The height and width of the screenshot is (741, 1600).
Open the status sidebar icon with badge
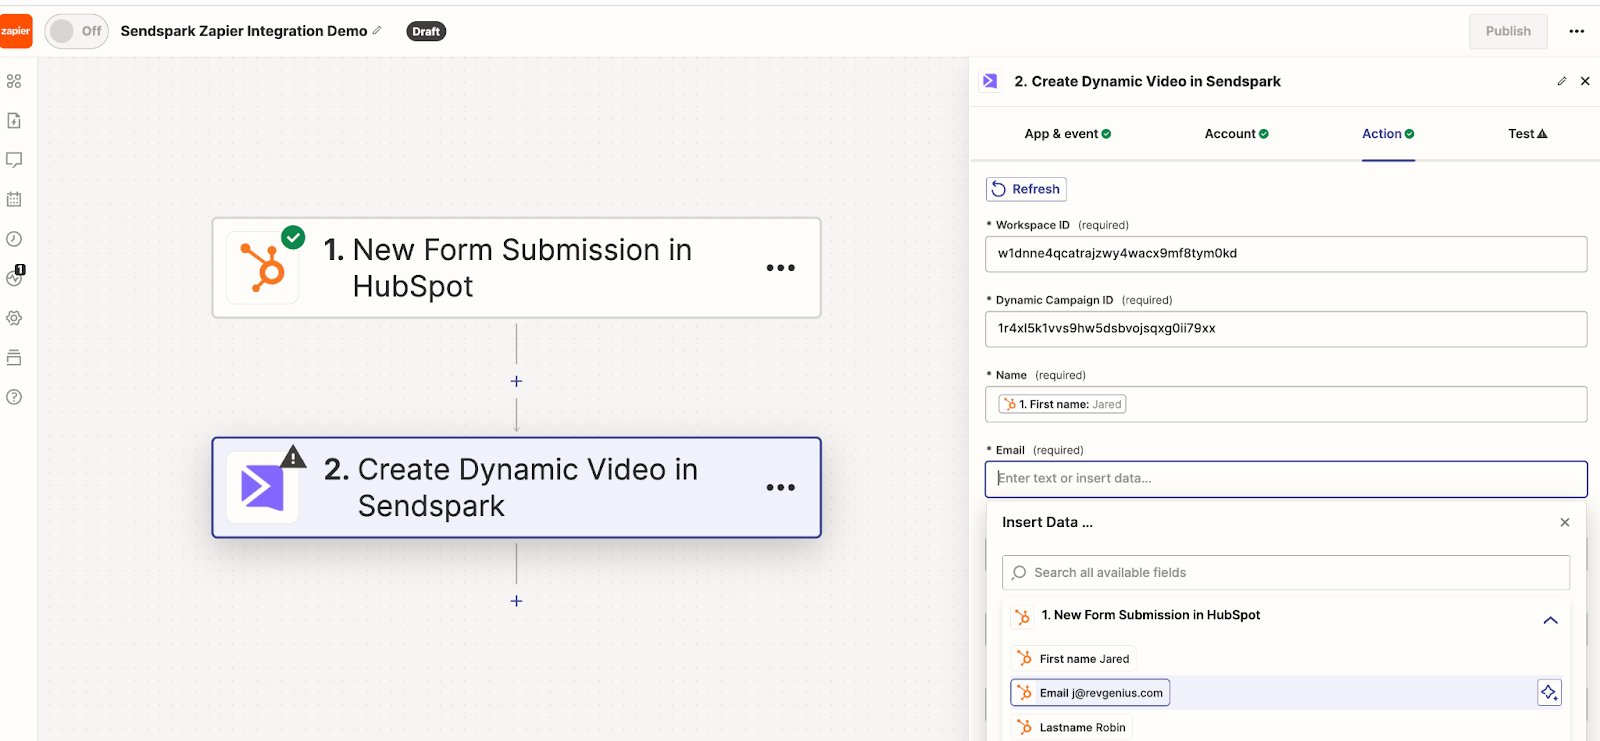pyautogui.click(x=15, y=277)
